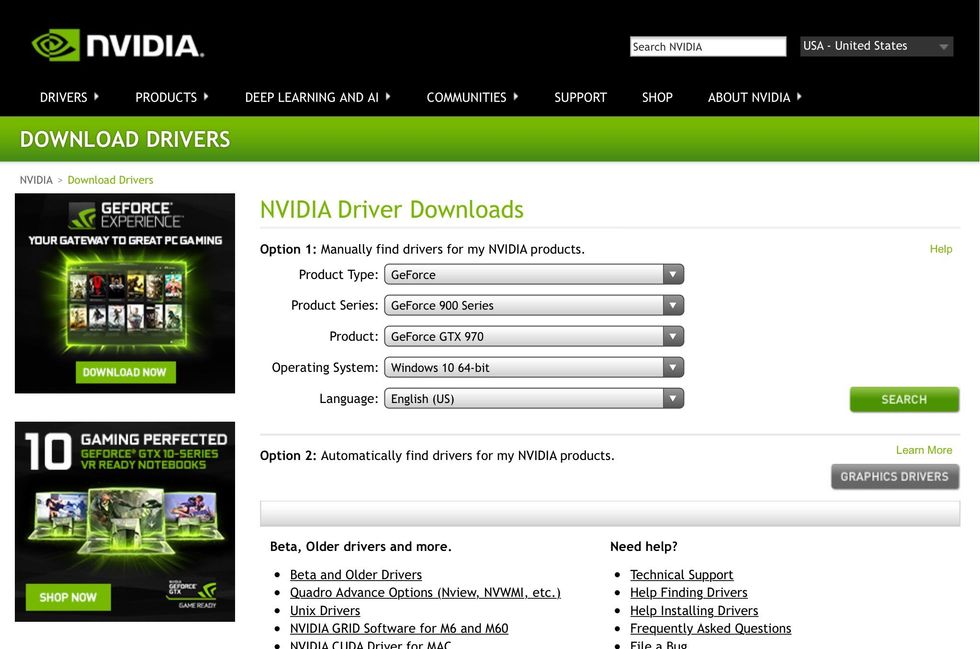Click DOWNLOAD NOW in the GeForce Experience banner
The width and height of the screenshot is (980, 649).
coord(125,371)
